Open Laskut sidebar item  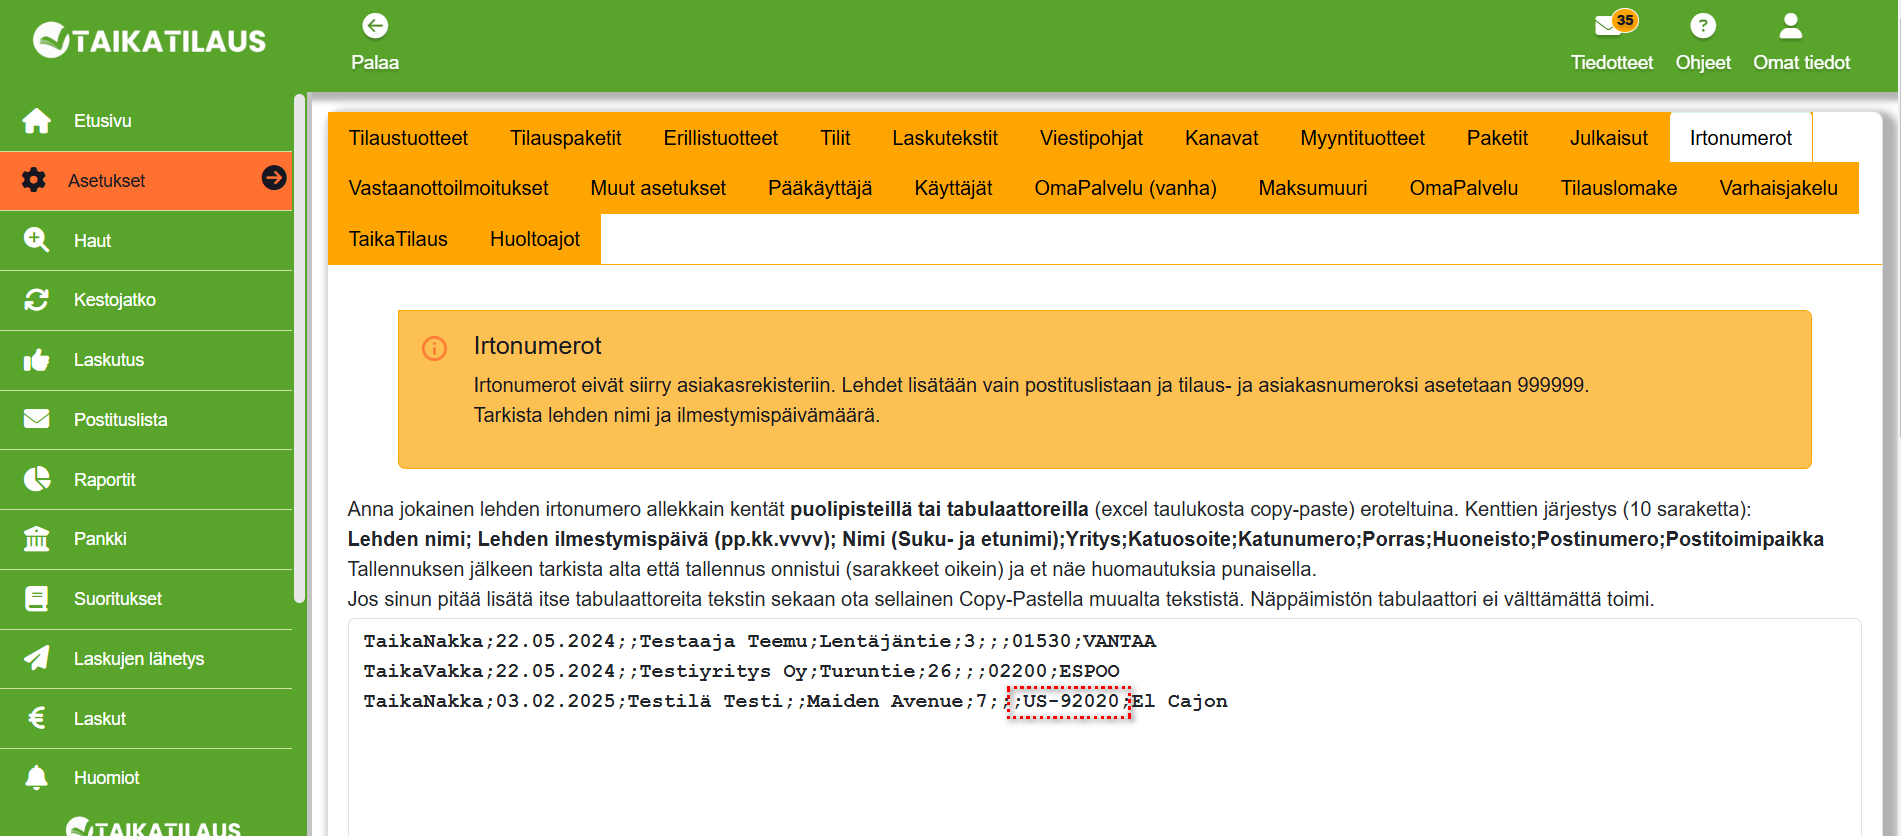pos(146,718)
